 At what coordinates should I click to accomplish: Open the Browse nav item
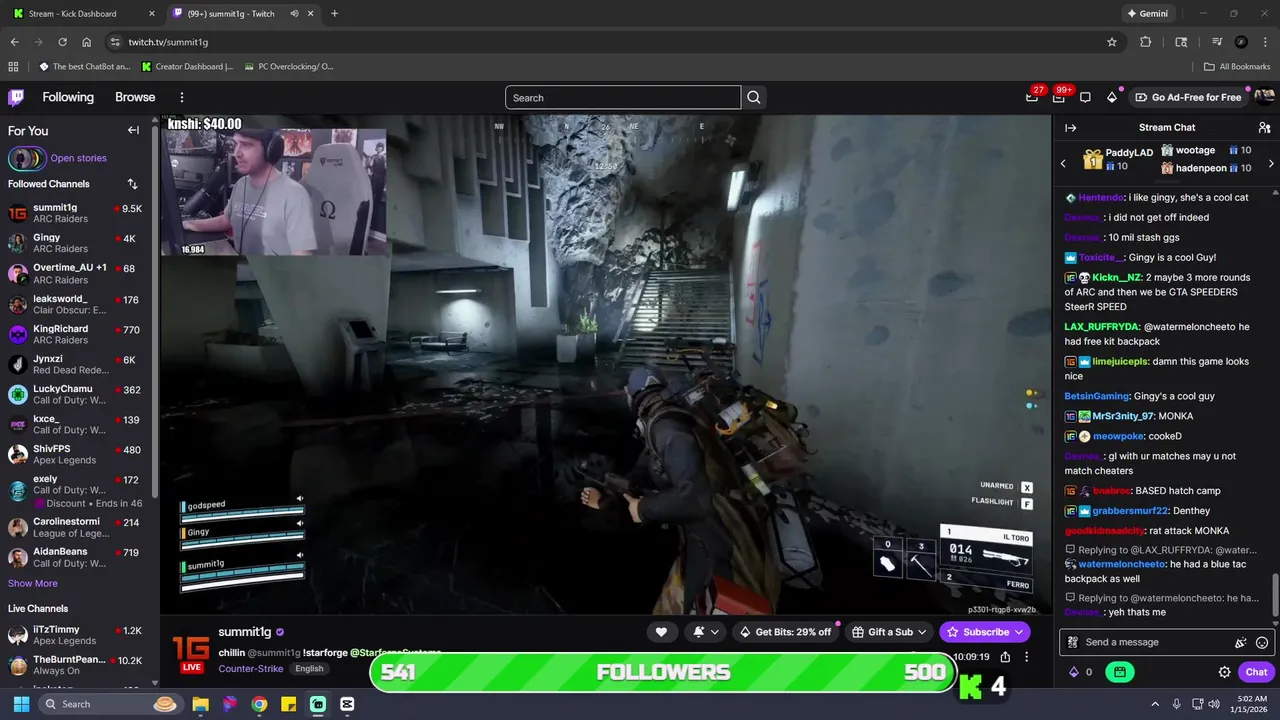pos(135,97)
